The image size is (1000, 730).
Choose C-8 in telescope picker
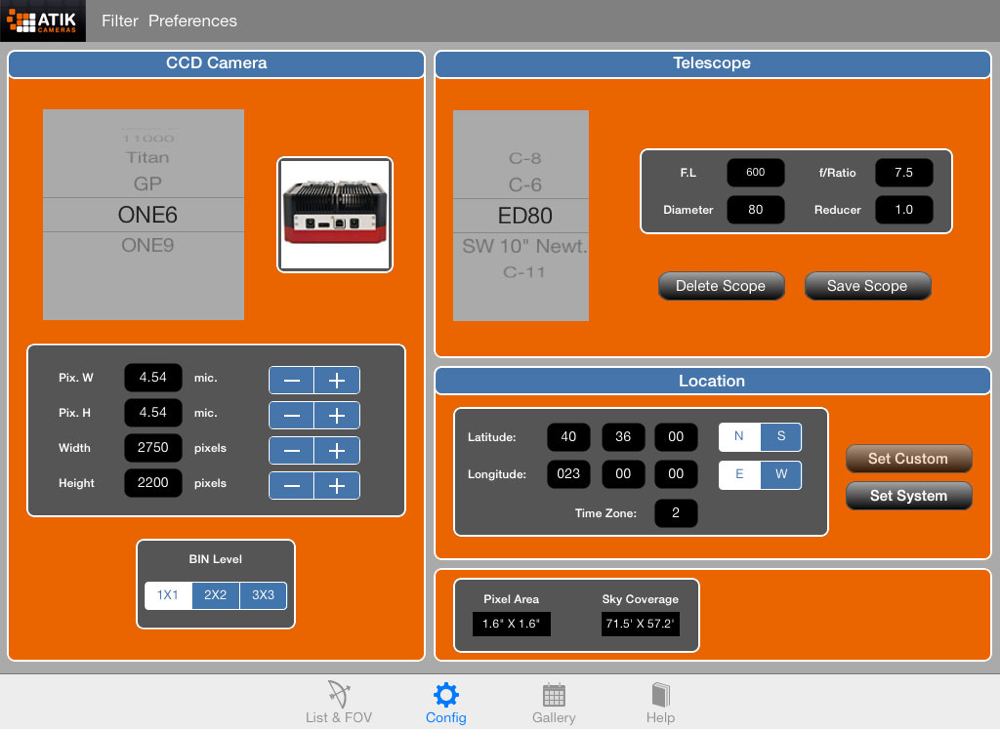[524, 158]
